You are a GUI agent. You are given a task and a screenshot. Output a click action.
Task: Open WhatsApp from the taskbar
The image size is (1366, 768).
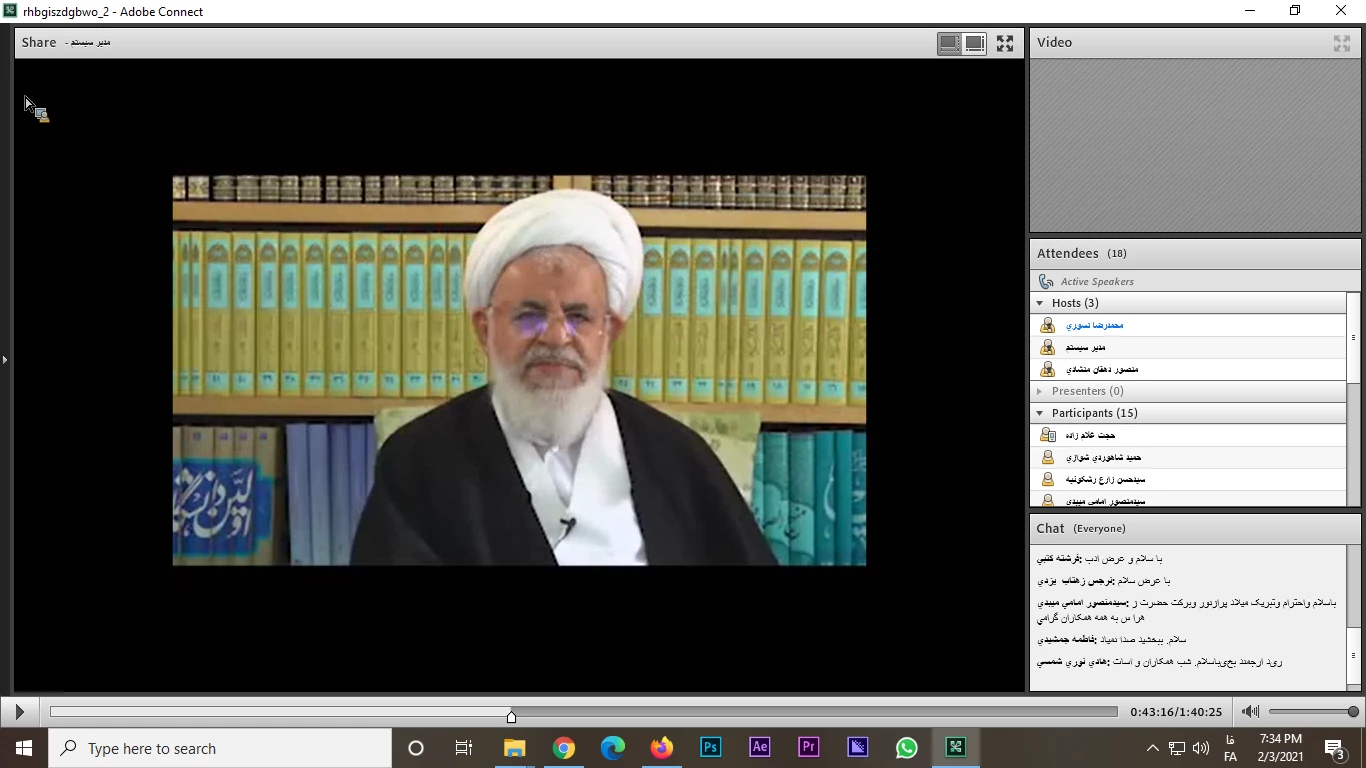[x=907, y=748]
